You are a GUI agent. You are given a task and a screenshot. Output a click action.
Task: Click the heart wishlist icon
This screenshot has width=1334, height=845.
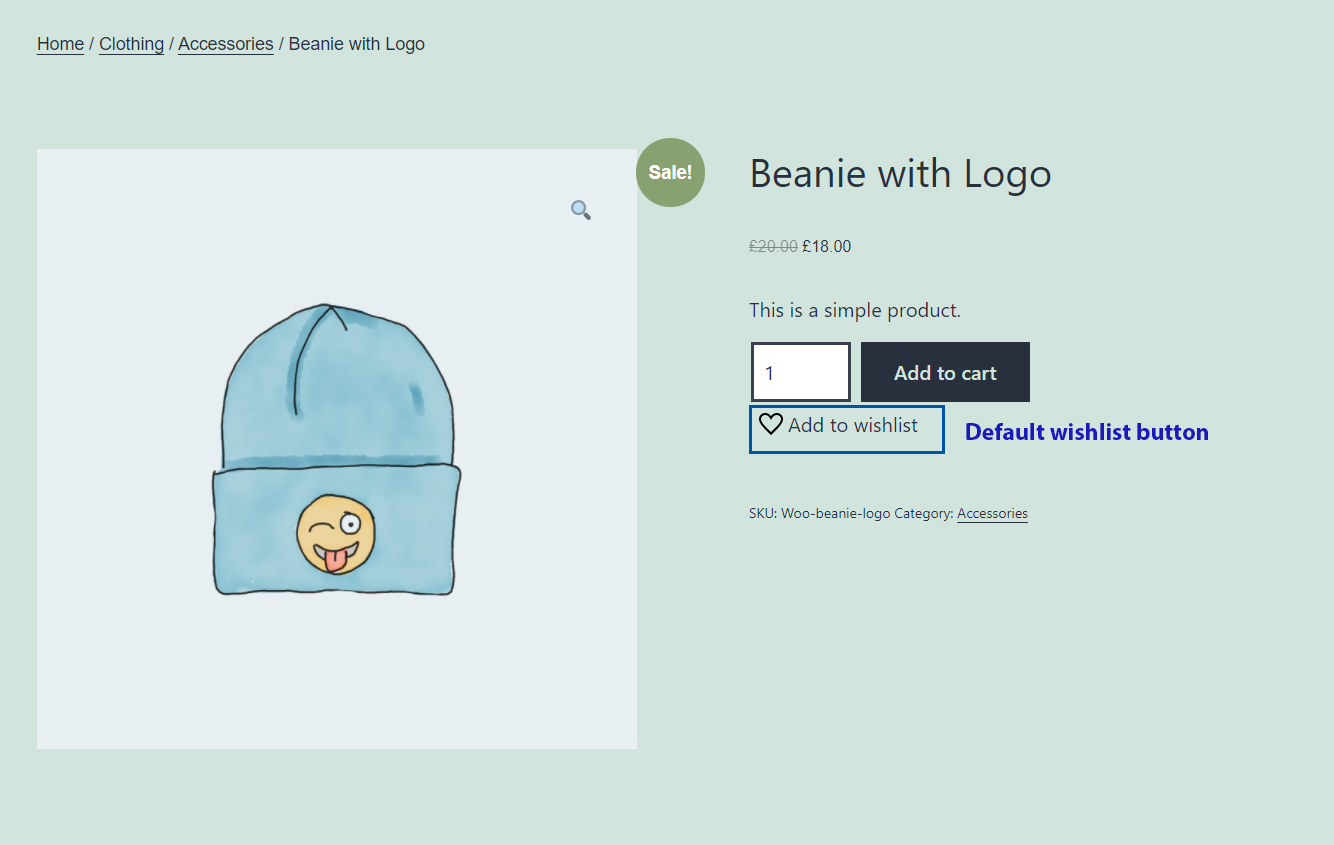[x=770, y=424]
